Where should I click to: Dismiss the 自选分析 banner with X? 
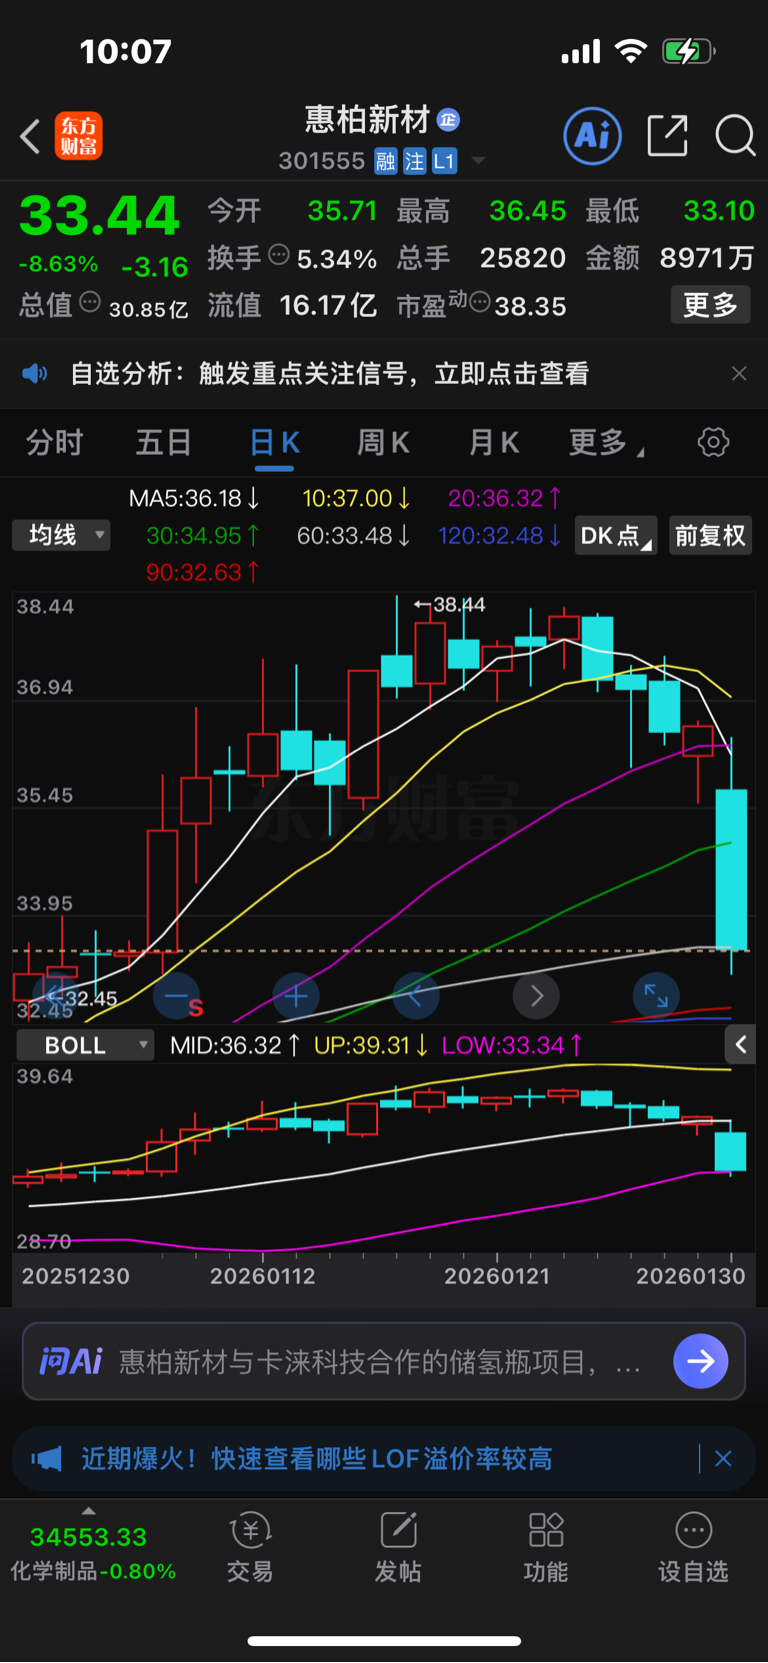coord(739,374)
